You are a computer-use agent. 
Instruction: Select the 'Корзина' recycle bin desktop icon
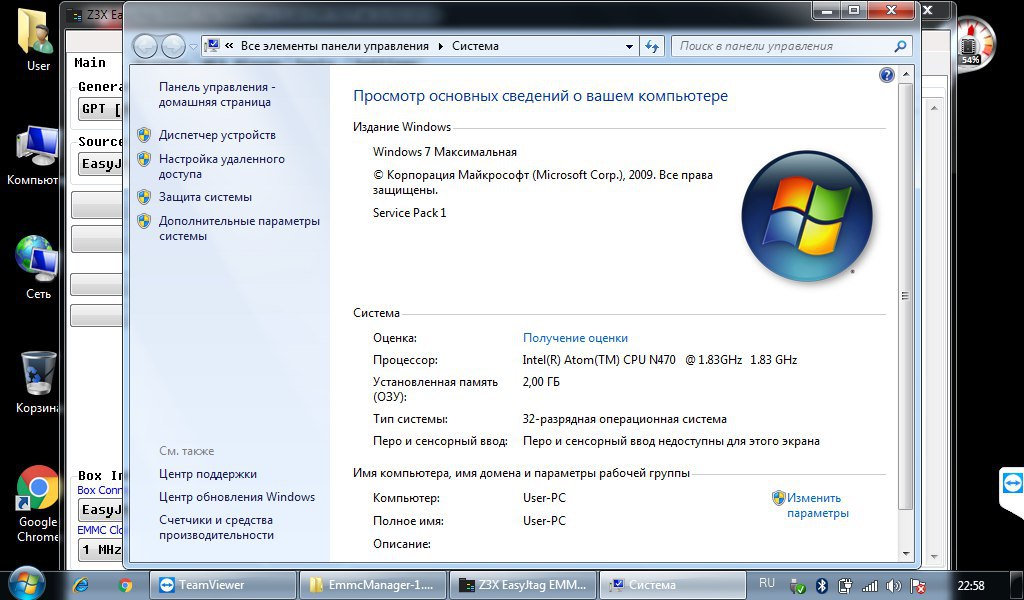tap(38, 383)
